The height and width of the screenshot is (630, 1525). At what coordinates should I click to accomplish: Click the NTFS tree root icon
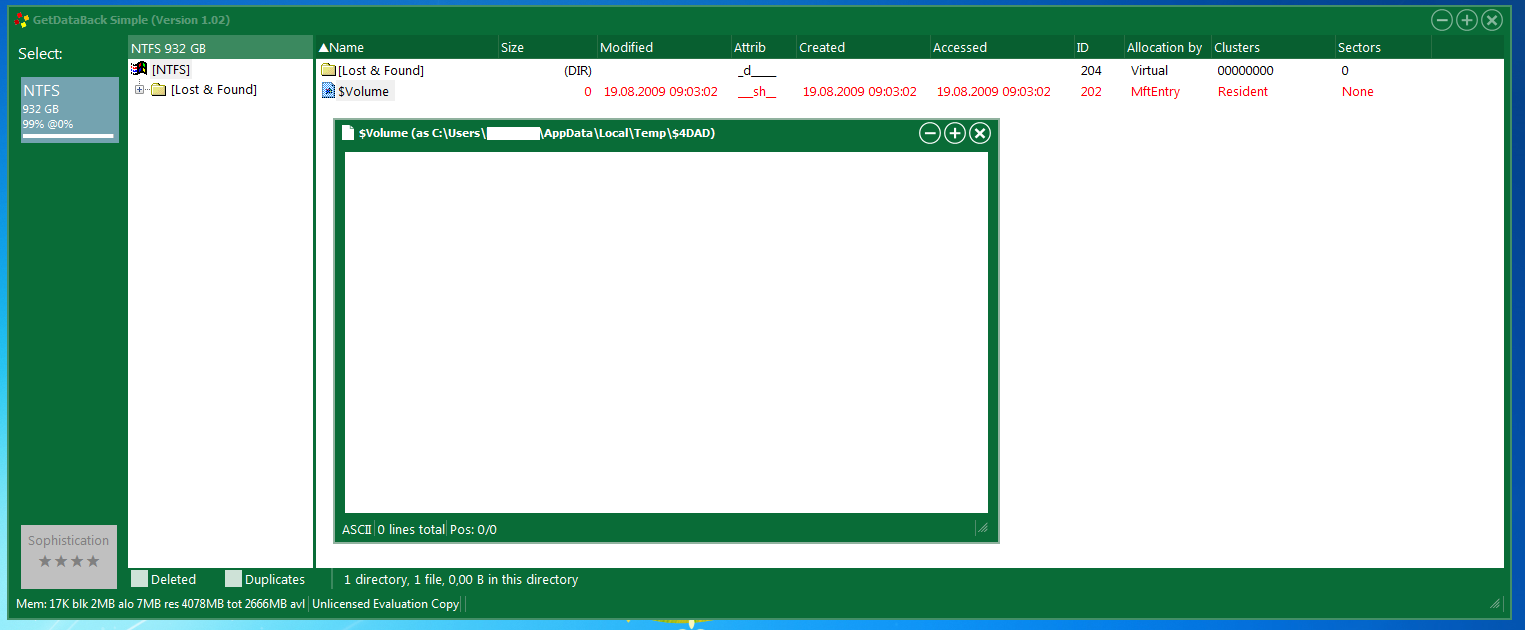pyautogui.click(x=140, y=69)
